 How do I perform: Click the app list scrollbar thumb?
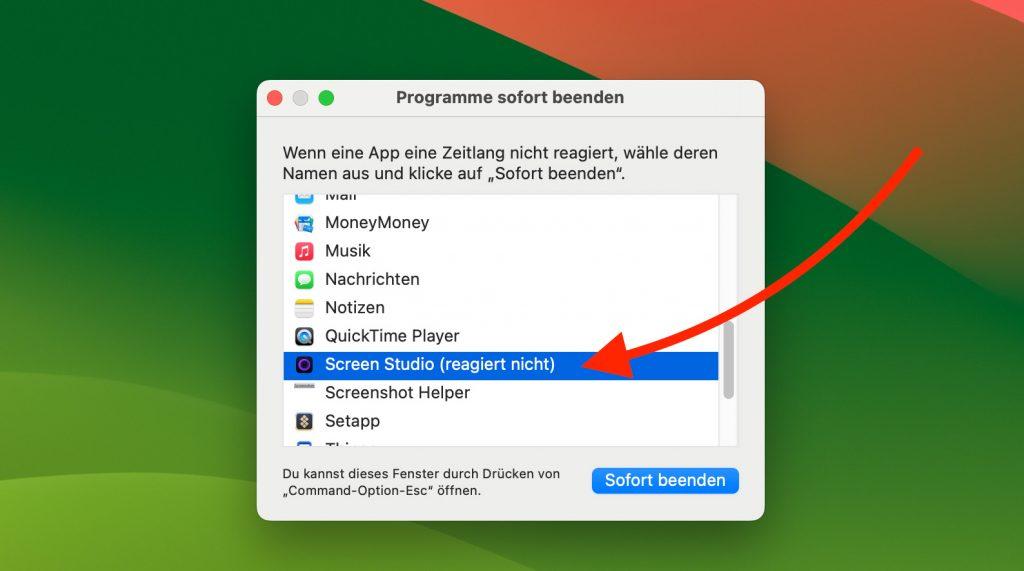tap(728, 360)
